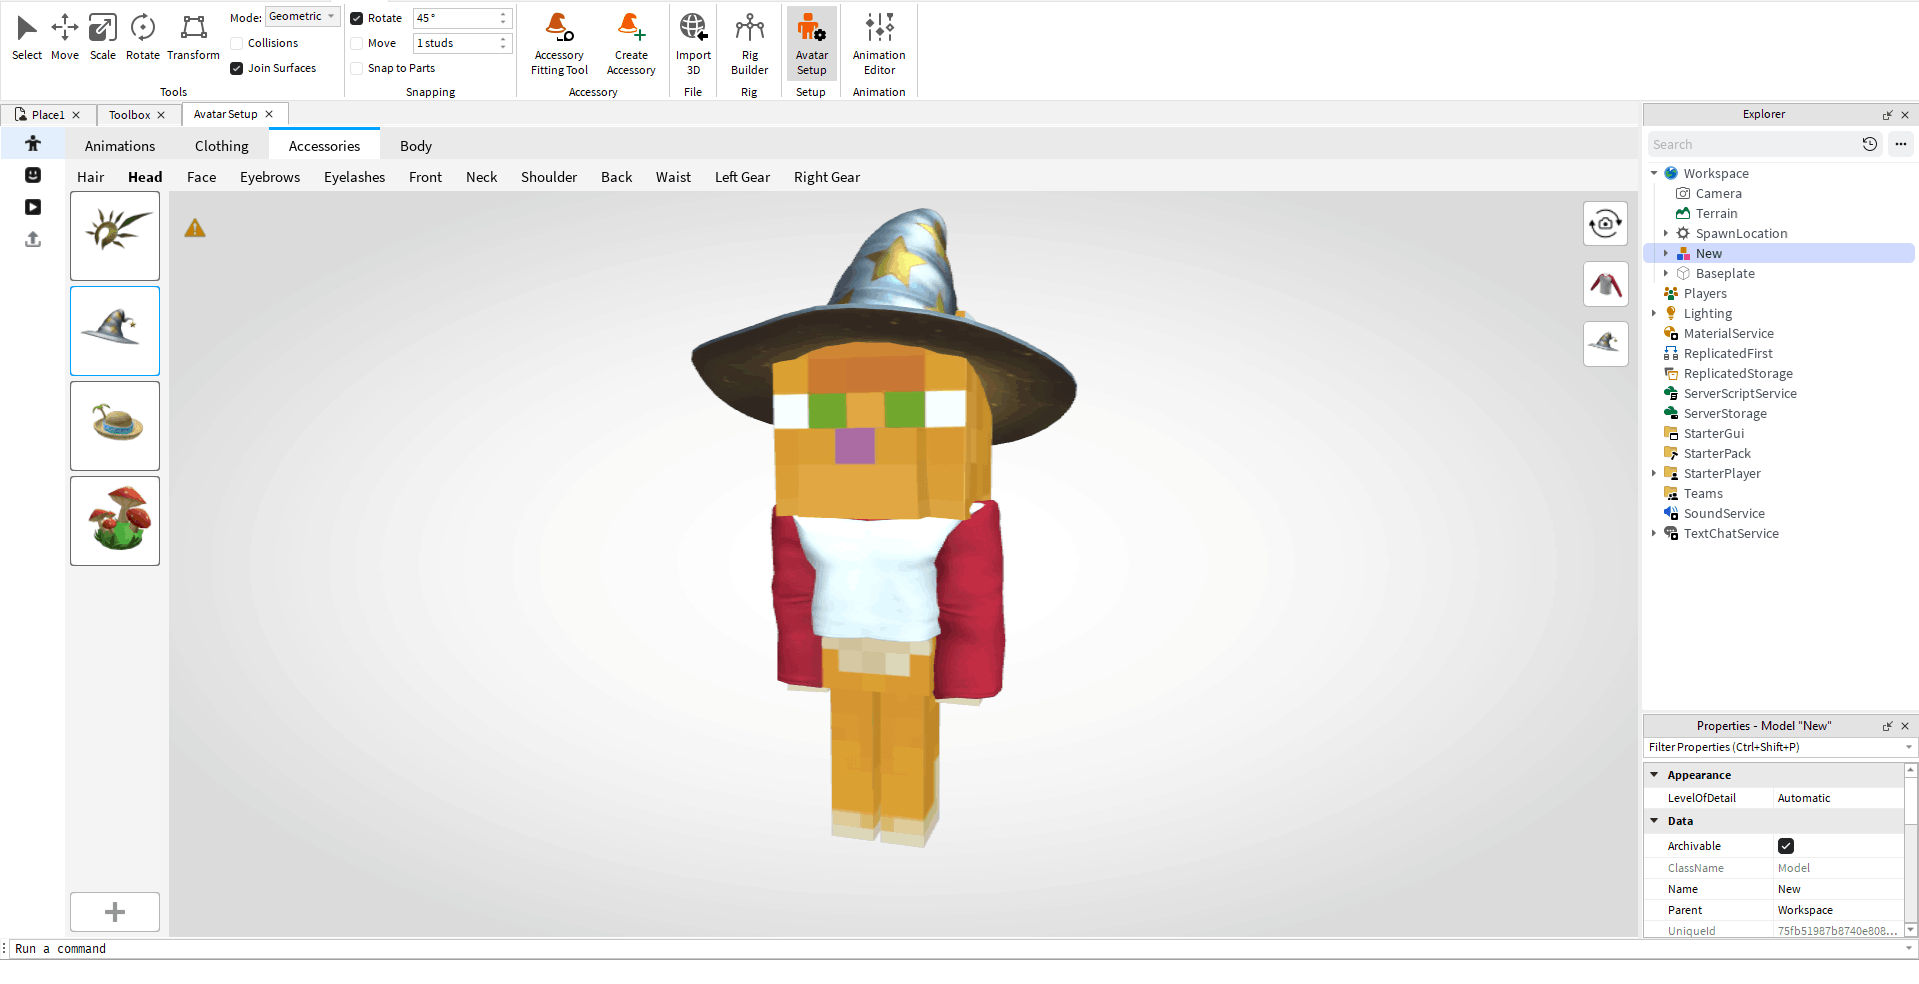This screenshot has height=984, width=1919.
Task: Open the Mode Geometric dropdown
Action: pos(302,17)
